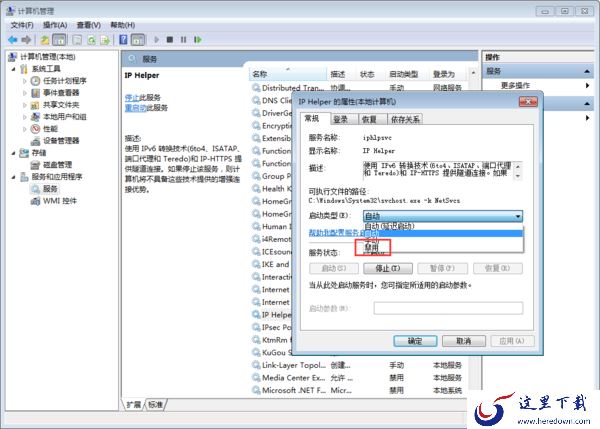Sort services by the 启动类型 column header
600x429 pixels.
point(407,74)
